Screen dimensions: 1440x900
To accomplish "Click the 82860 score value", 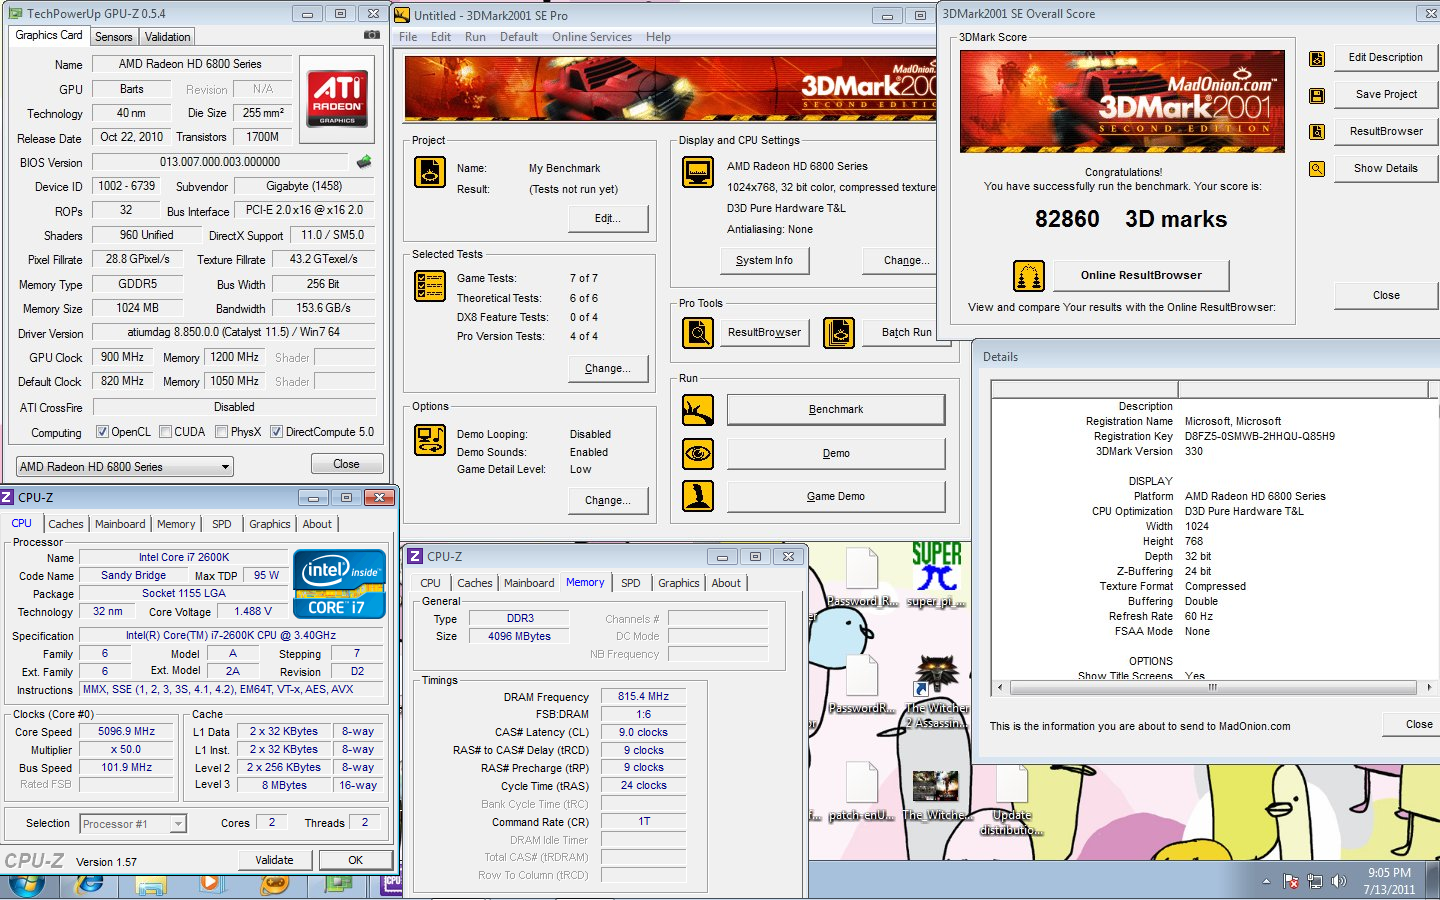I will [1067, 219].
